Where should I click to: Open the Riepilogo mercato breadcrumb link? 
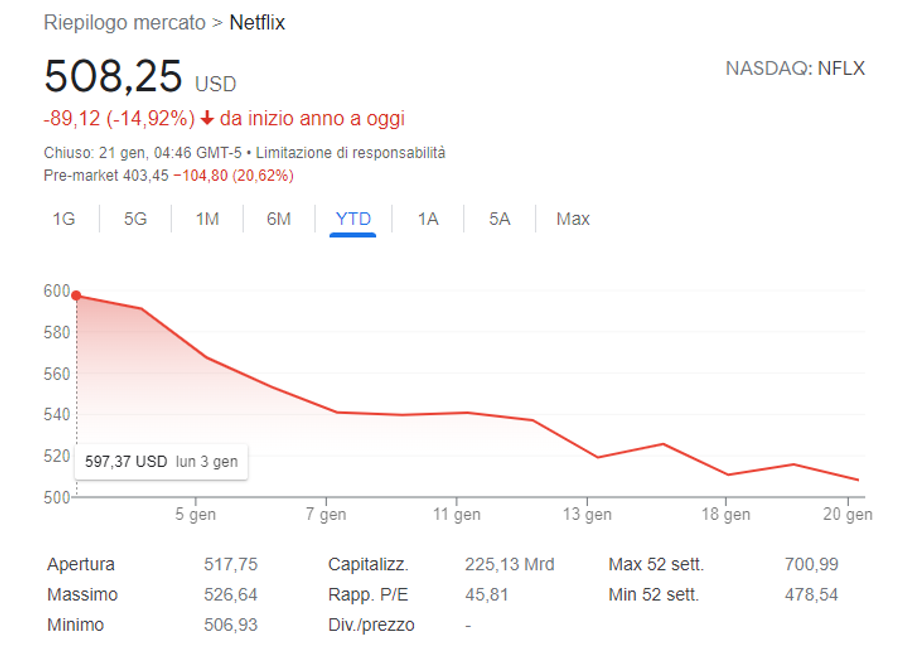[125, 23]
